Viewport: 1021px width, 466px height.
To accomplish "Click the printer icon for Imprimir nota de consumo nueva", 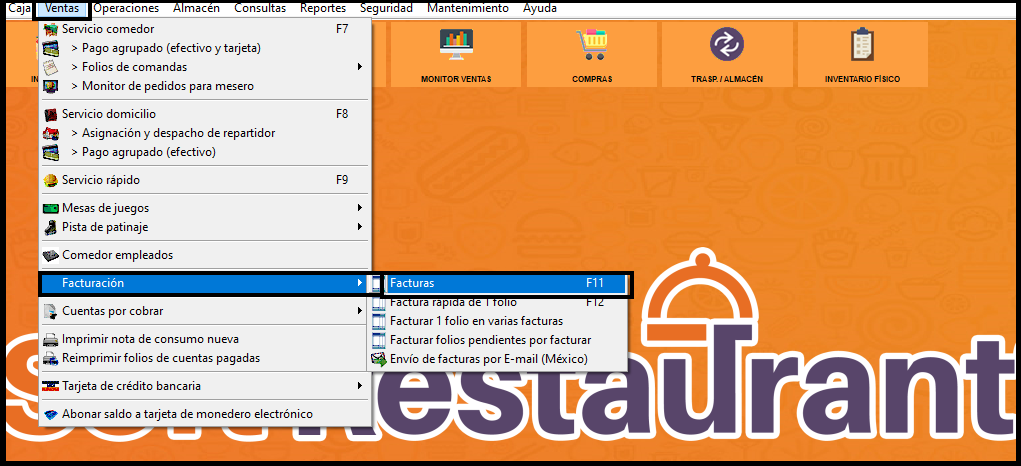I will pos(50,340).
